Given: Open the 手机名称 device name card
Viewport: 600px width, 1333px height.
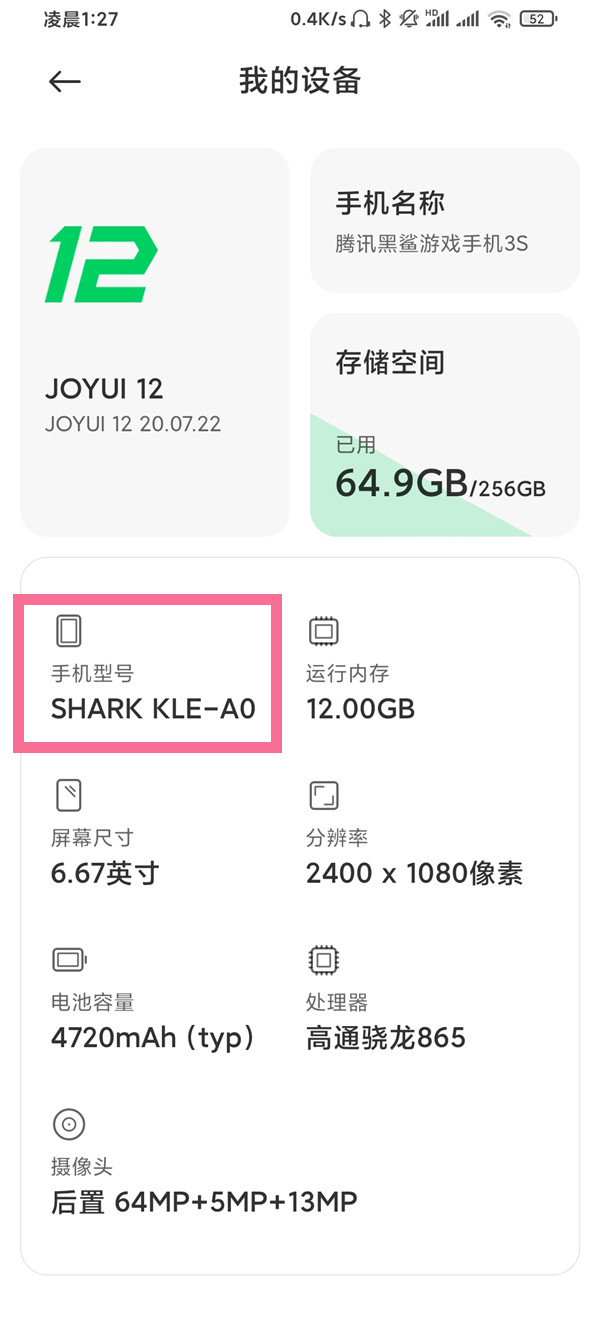Looking at the screenshot, I should (445, 220).
